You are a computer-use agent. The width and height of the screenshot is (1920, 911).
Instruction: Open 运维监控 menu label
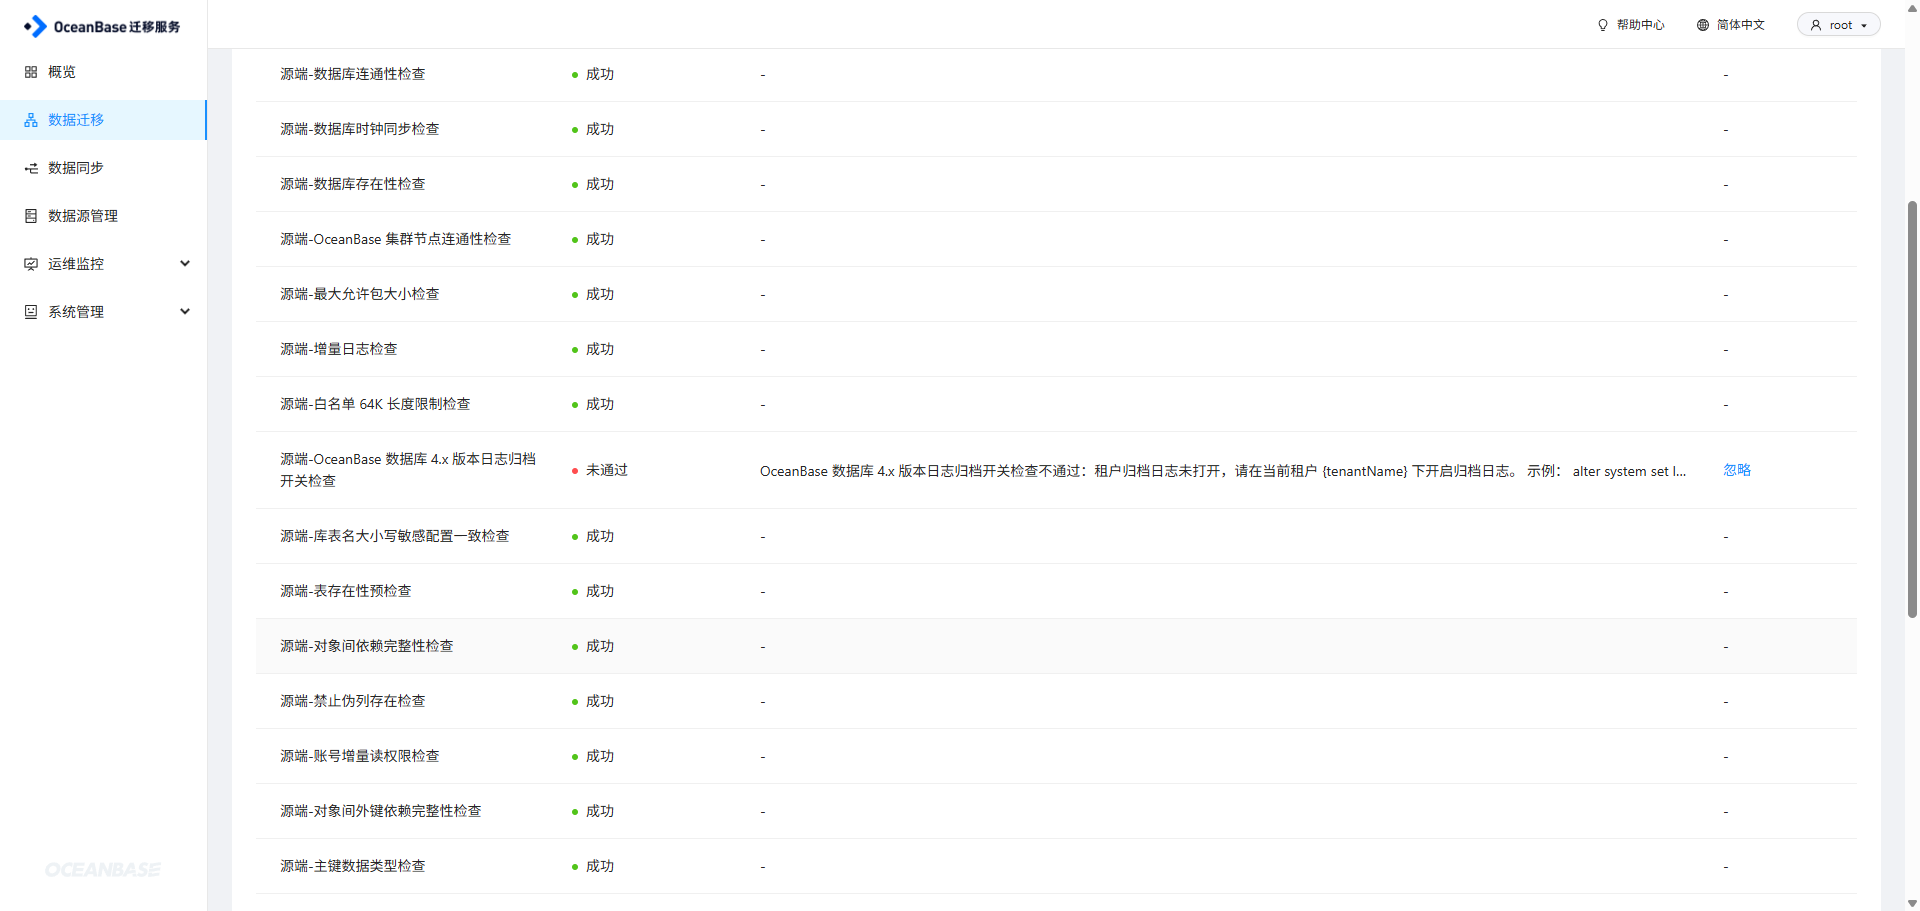(76, 264)
